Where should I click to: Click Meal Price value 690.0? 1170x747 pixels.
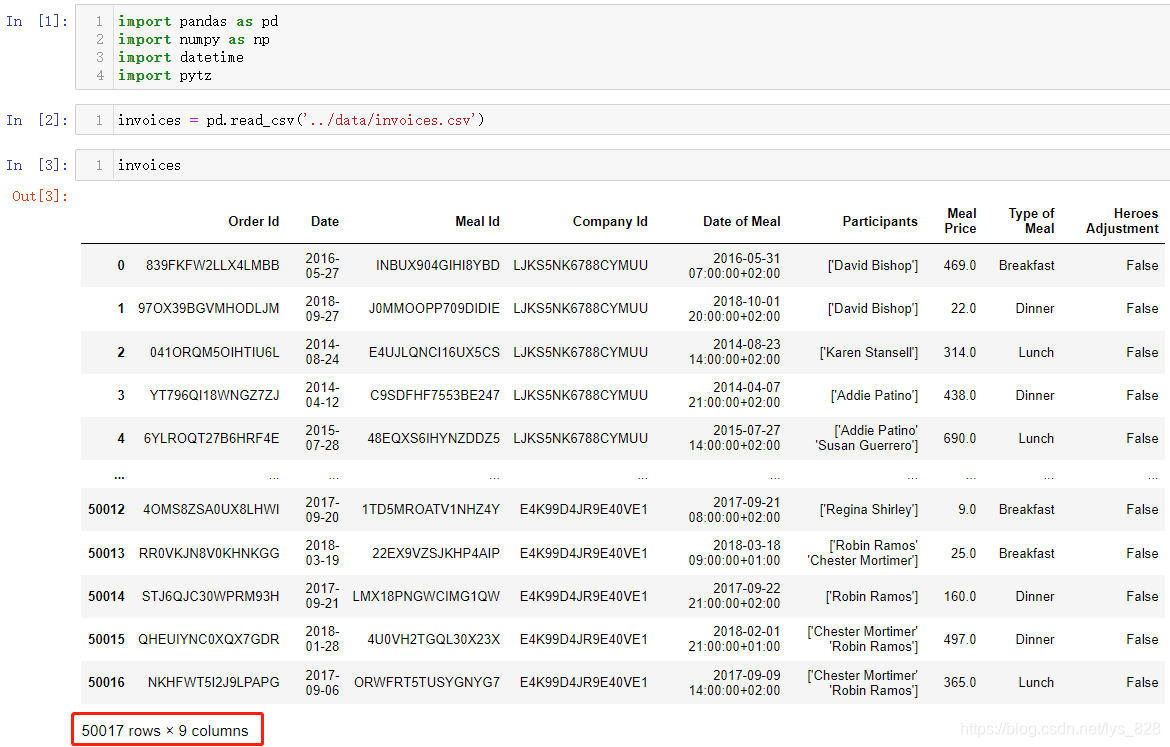(960, 439)
